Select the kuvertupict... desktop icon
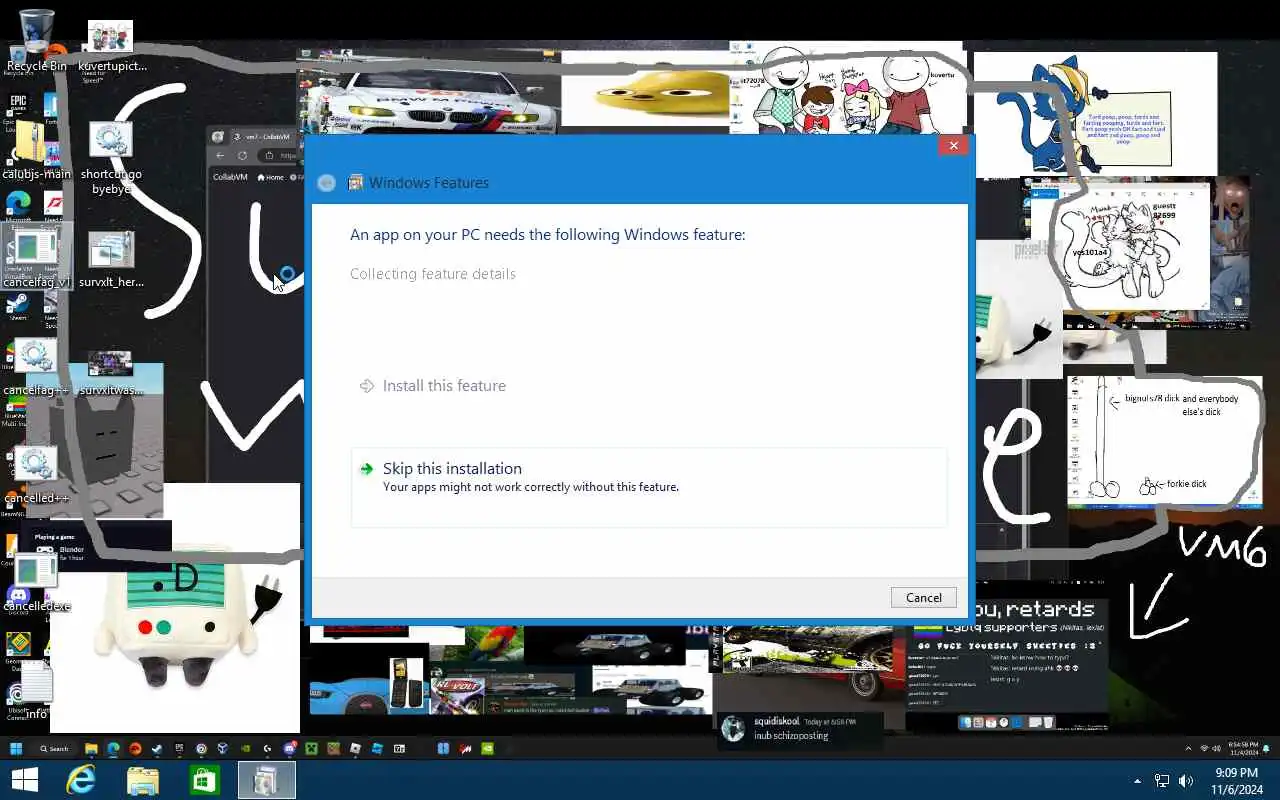This screenshot has width=1280, height=800. [111, 46]
